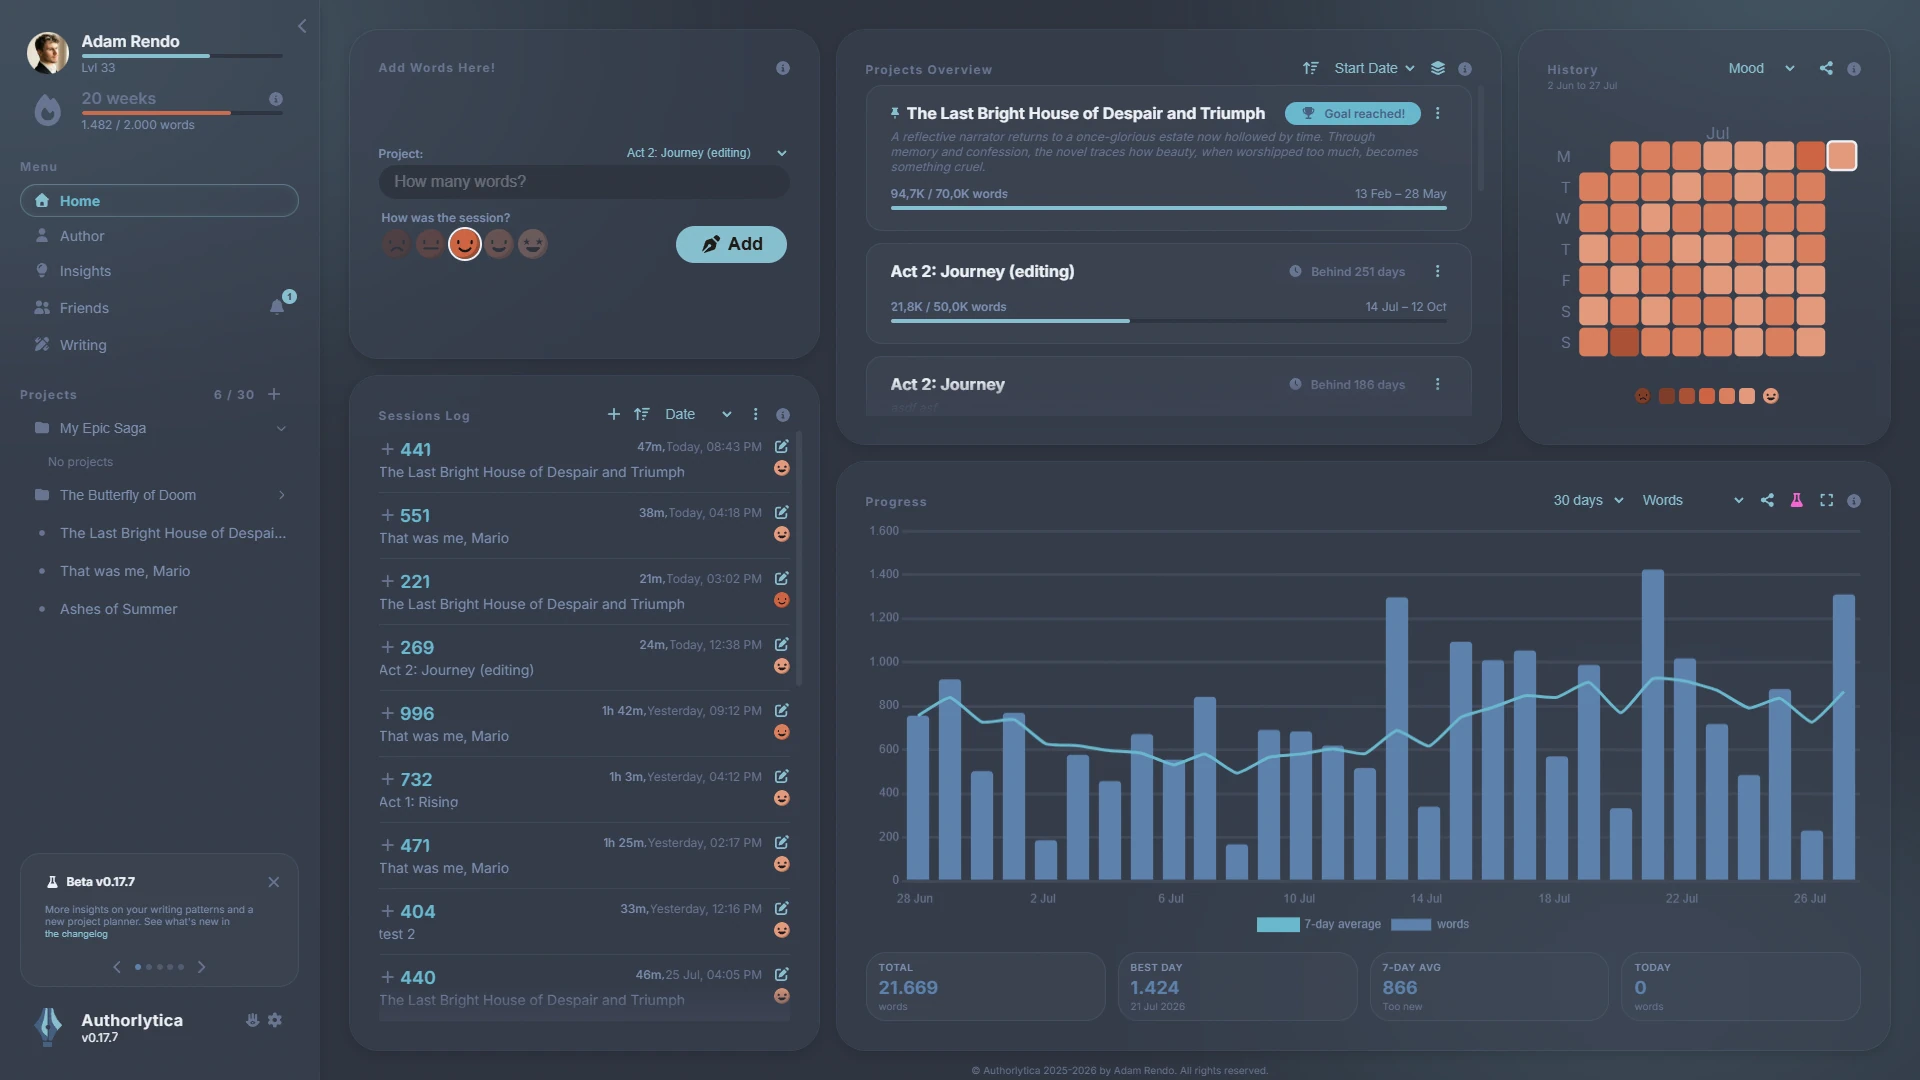Image resolution: width=1920 pixels, height=1080 pixels.
Task: Open info icon in Add Words panel
Action: pyautogui.click(x=783, y=68)
